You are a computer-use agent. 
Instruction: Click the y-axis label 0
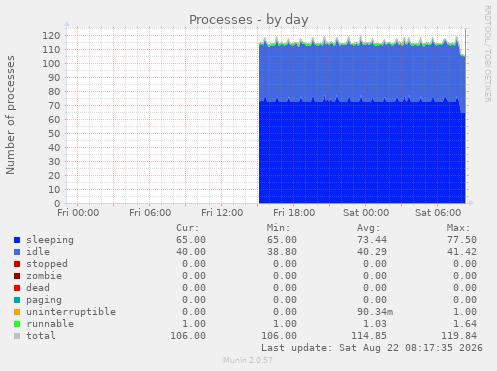[x=57, y=203]
